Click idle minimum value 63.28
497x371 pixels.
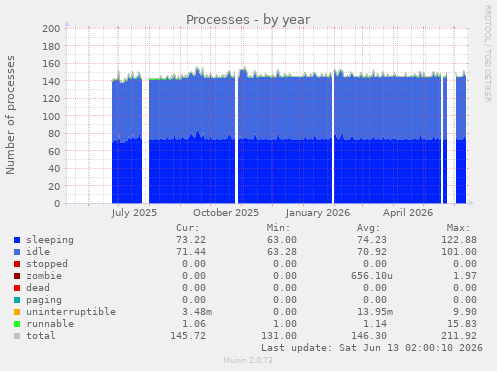click(282, 252)
